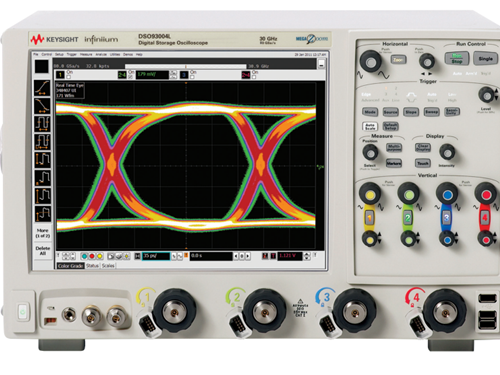The width and height of the screenshot is (500, 375).
Task: Push the green channel 2 front-panel button
Action: click(408, 218)
